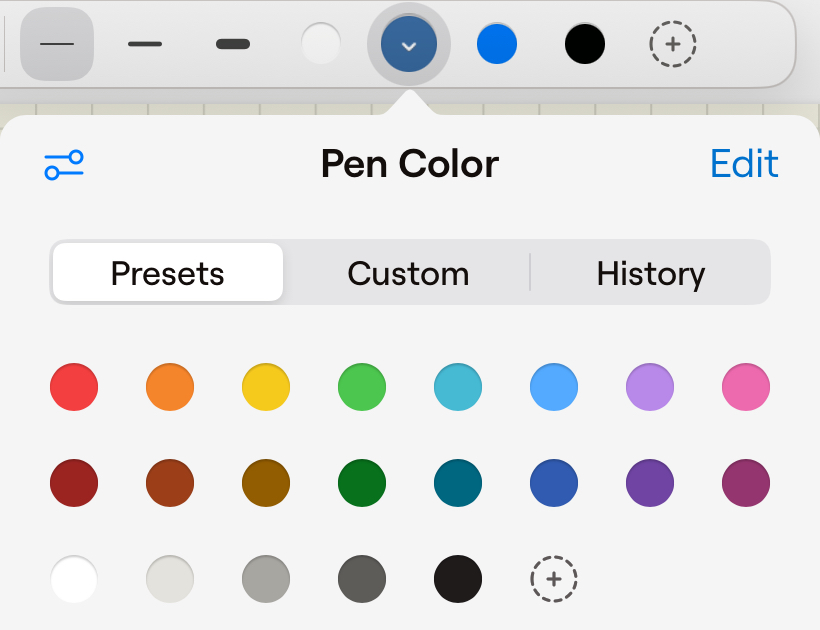Open the add-color plus inside the presets grid
Viewport: 820px width, 630px height.
(554, 579)
